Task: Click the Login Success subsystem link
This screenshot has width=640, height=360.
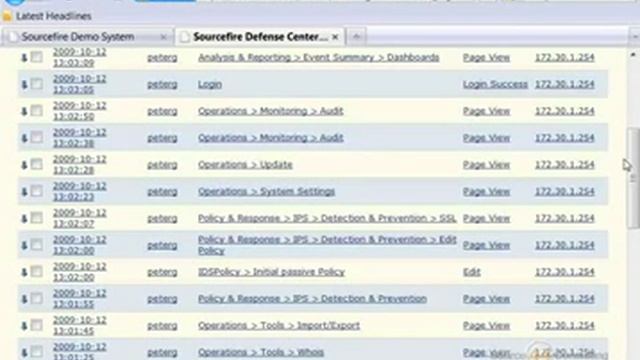Action: [495, 84]
